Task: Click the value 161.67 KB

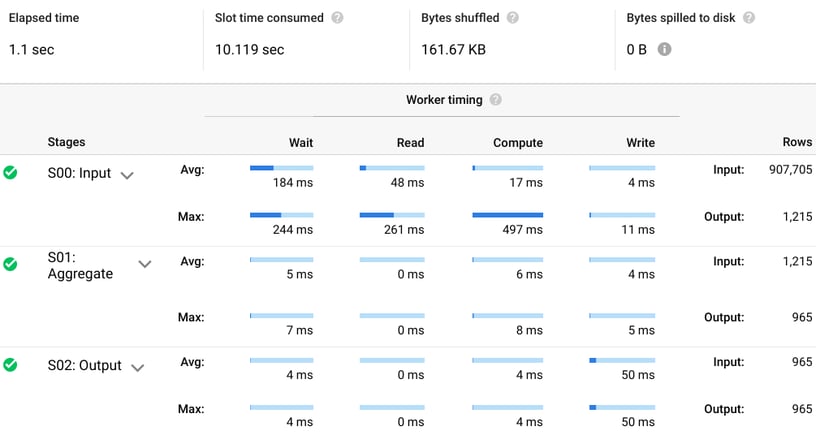Action: coord(453,49)
